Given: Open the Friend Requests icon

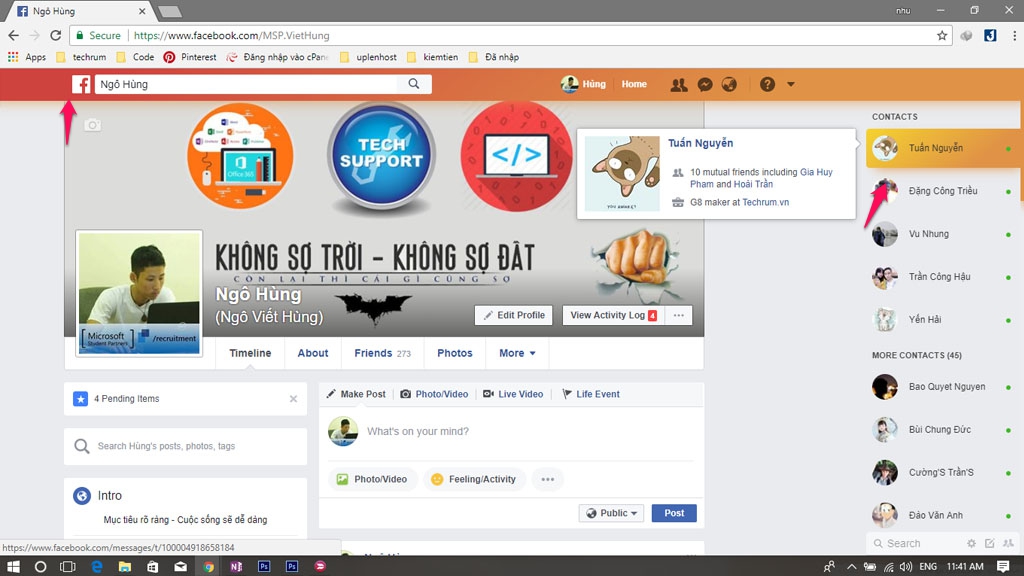Looking at the screenshot, I should pyautogui.click(x=679, y=85).
